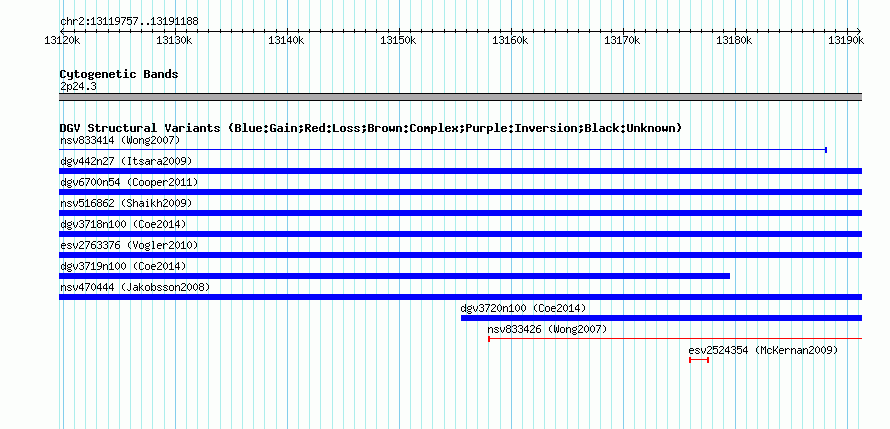Screen dimensions: 890x429
Task: Select the dgv3718n100 blue bar
Action: coord(460,234)
